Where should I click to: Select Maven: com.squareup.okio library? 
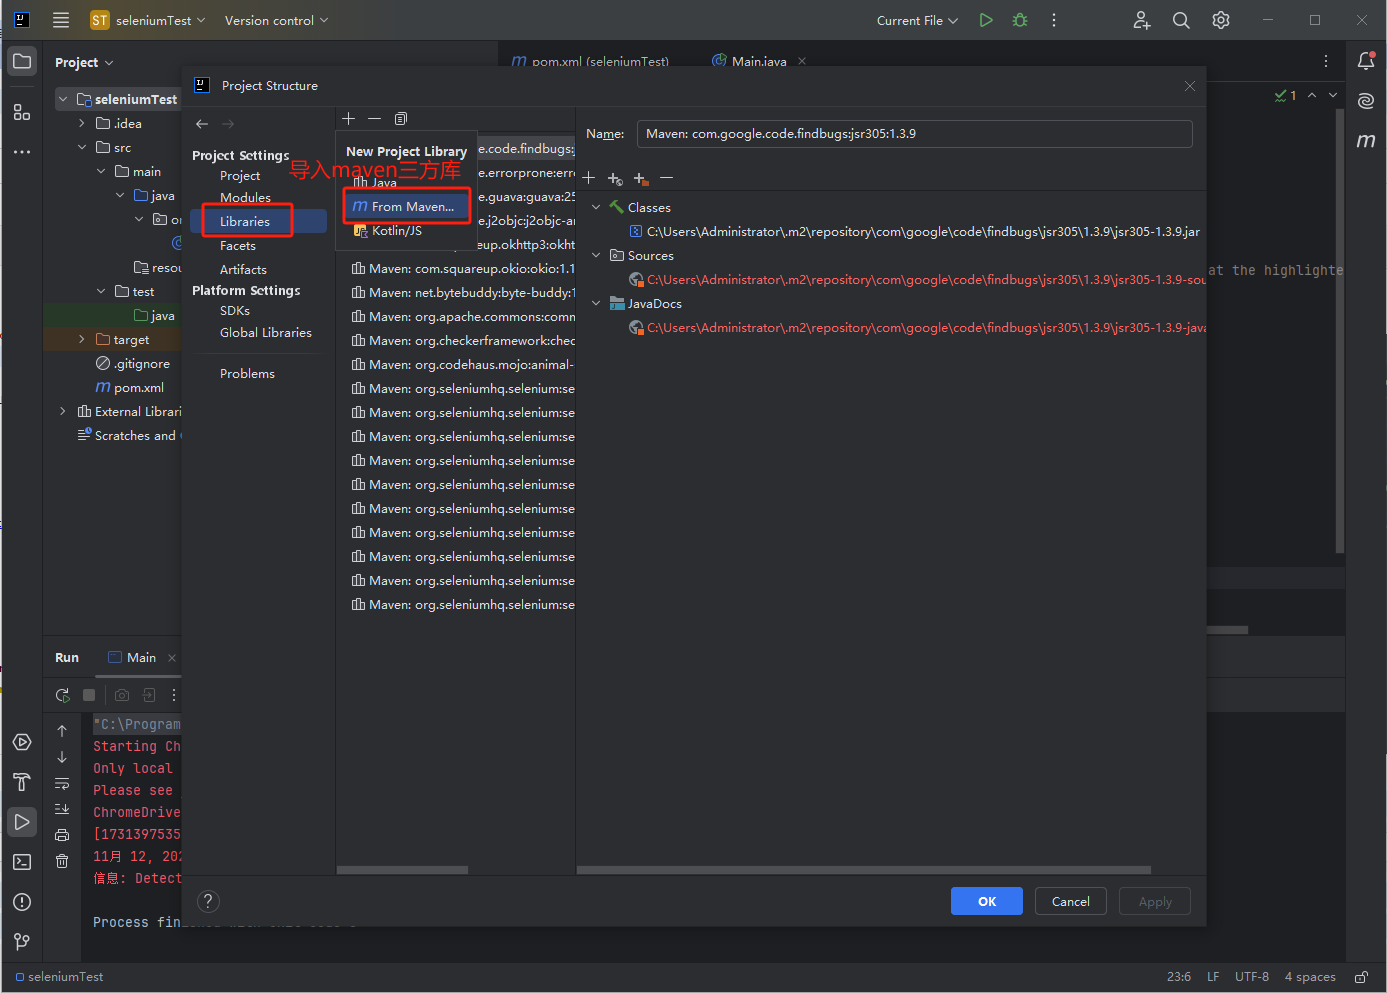[461, 268]
